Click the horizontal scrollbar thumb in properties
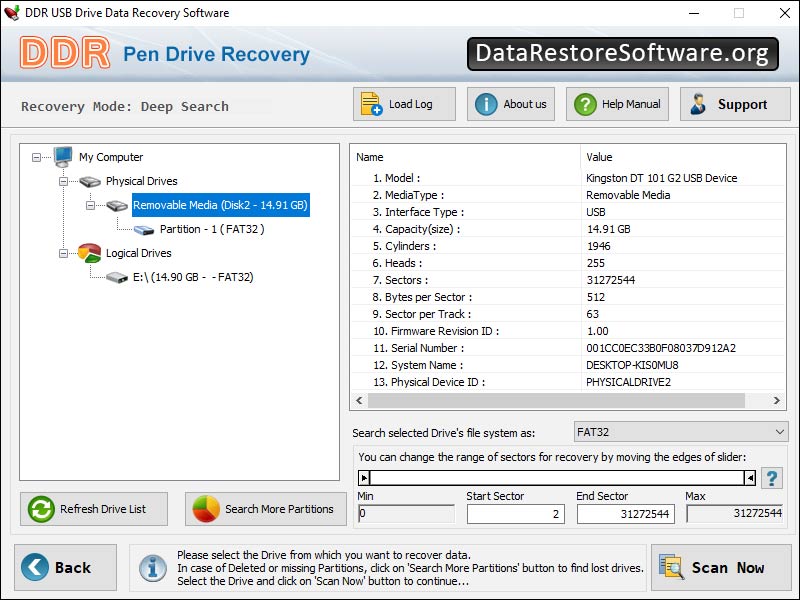The width and height of the screenshot is (800, 600). pos(556,401)
